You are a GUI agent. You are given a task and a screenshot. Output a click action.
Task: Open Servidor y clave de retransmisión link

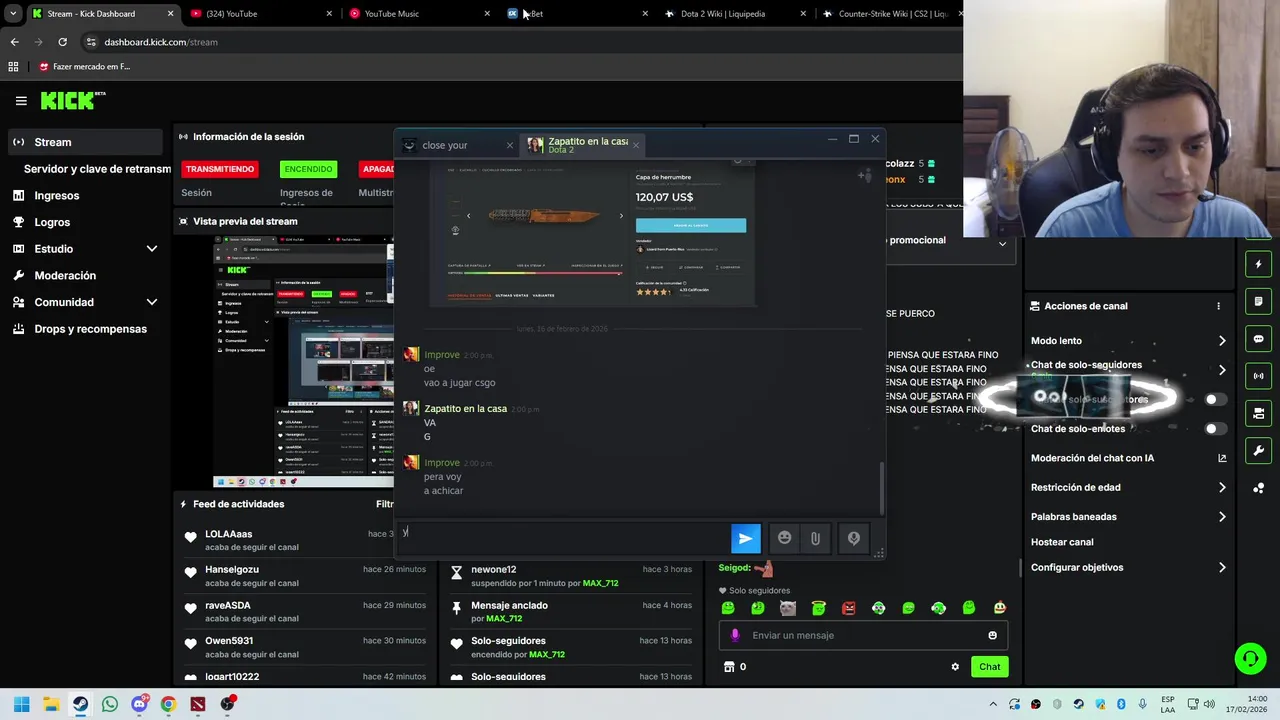97,169
